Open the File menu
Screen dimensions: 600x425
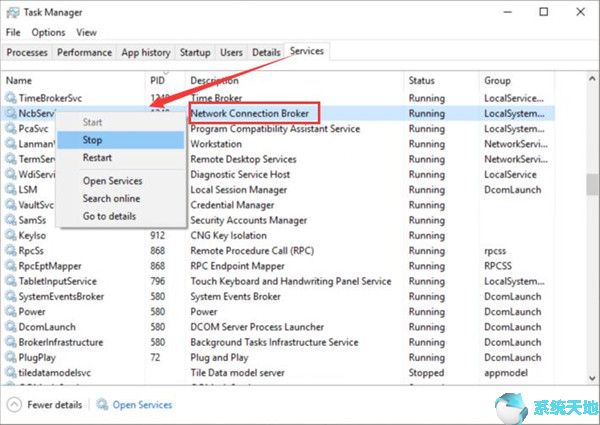coord(13,33)
